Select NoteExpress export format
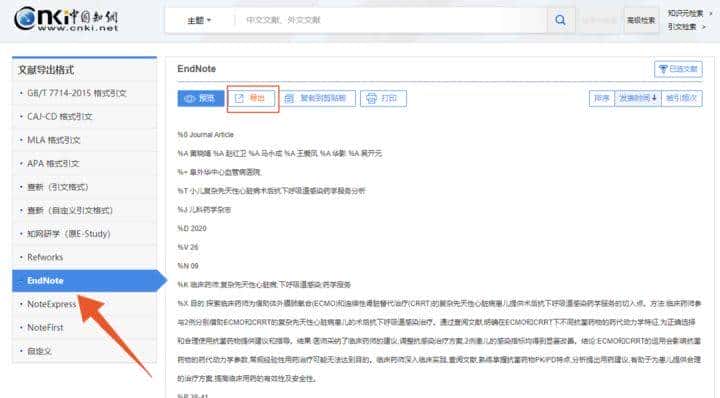This screenshot has height=398, width=720. coord(84,304)
